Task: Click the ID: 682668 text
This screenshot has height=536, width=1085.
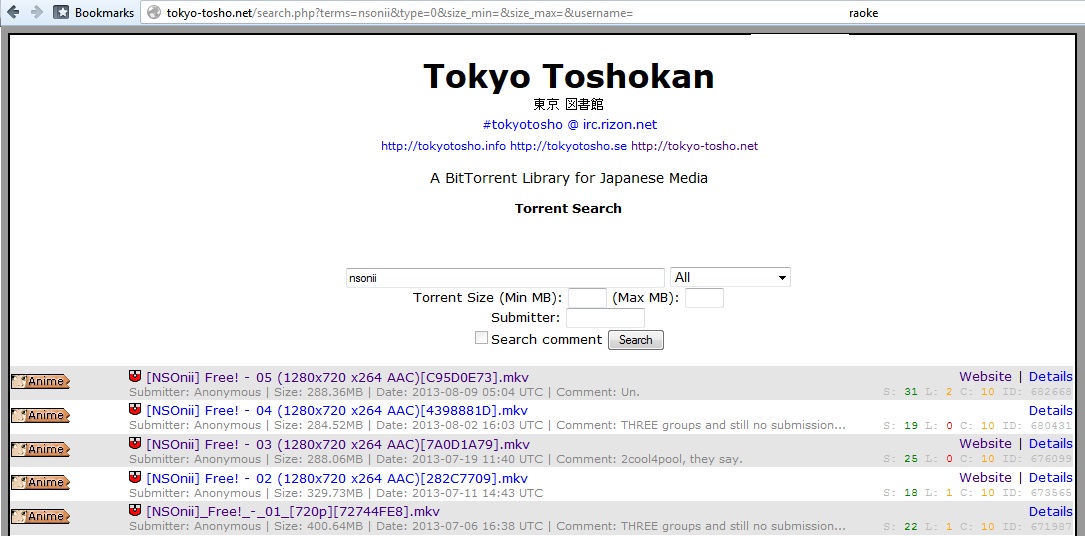Action: [1035, 392]
